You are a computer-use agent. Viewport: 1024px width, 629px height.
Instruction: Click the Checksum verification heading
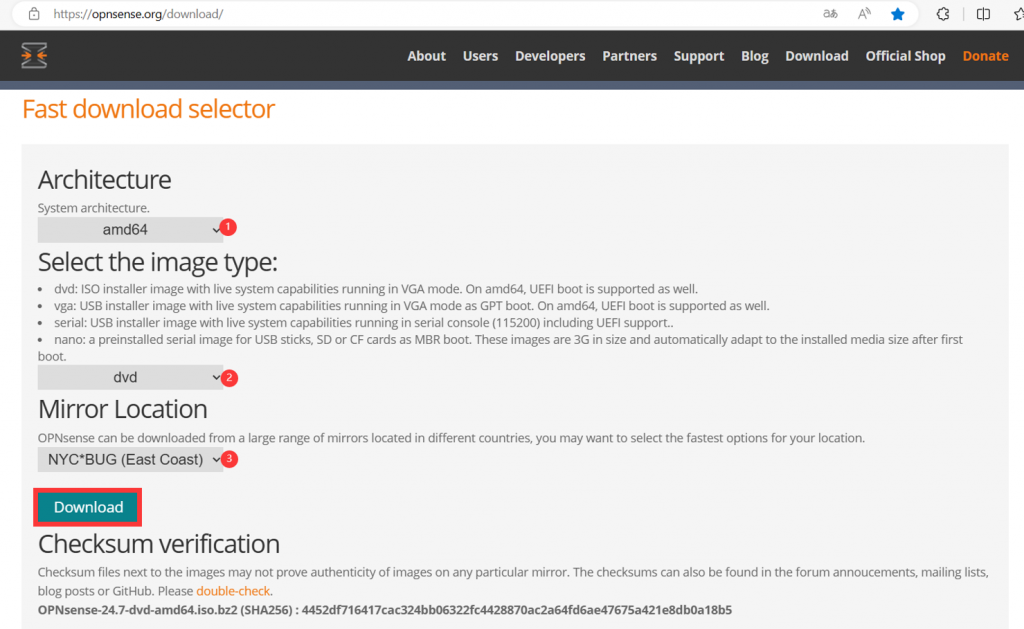(159, 544)
